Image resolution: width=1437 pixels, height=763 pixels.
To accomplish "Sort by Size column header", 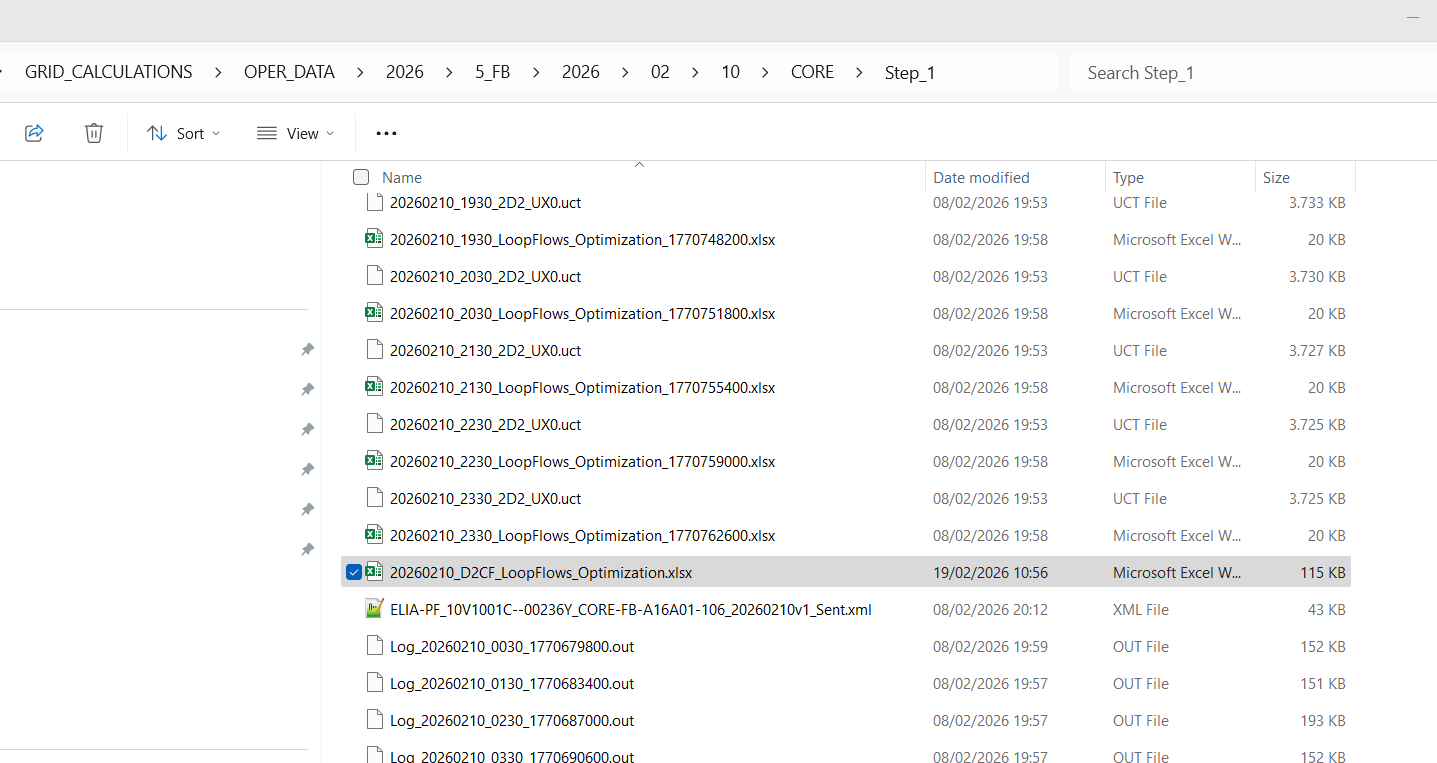I will point(1276,178).
